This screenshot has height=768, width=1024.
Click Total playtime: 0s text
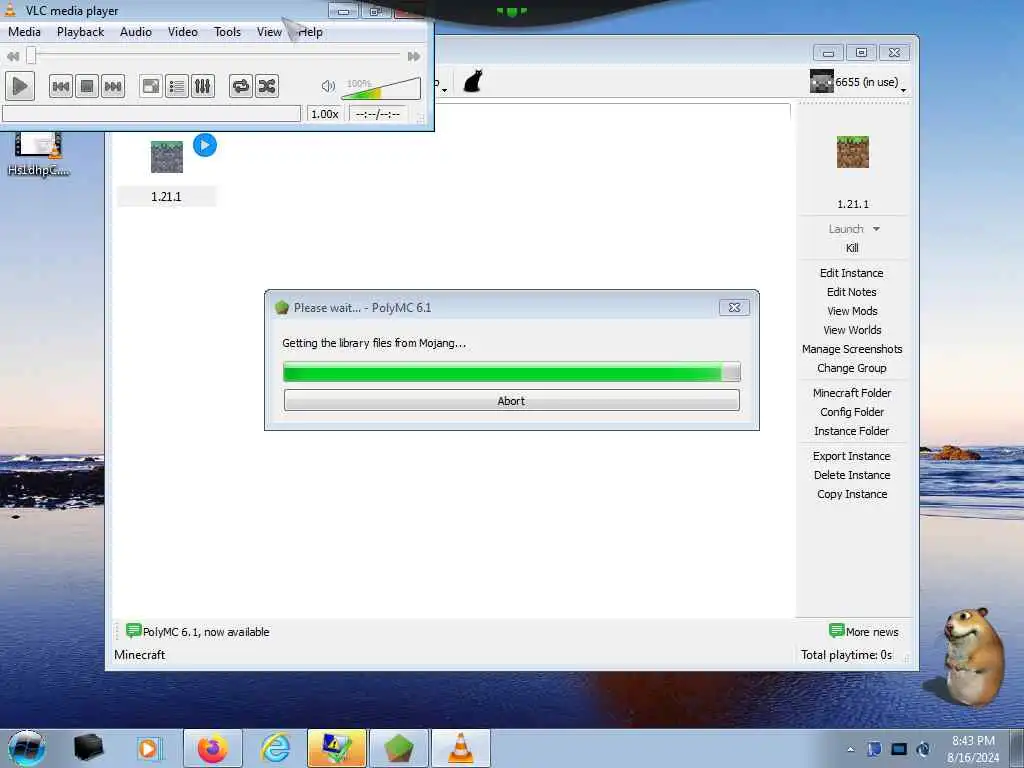click(x=846, y=654)
